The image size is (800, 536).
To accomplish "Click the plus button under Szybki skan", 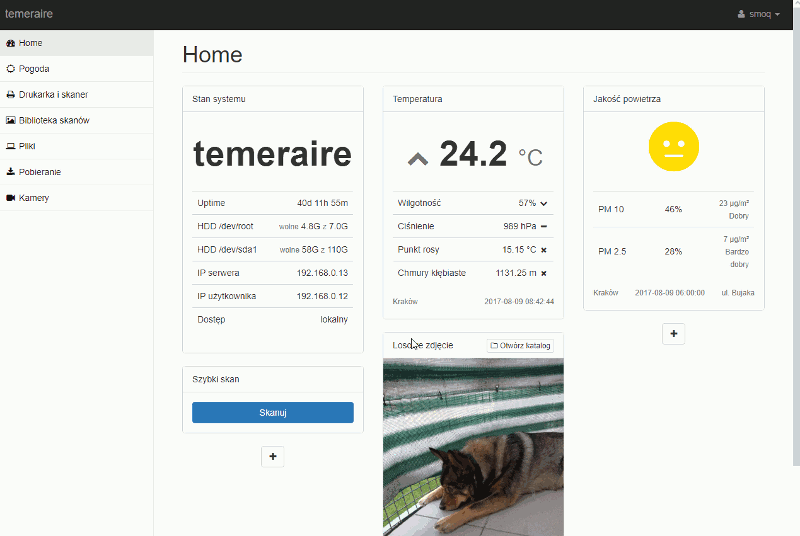I will coord(273,456).
